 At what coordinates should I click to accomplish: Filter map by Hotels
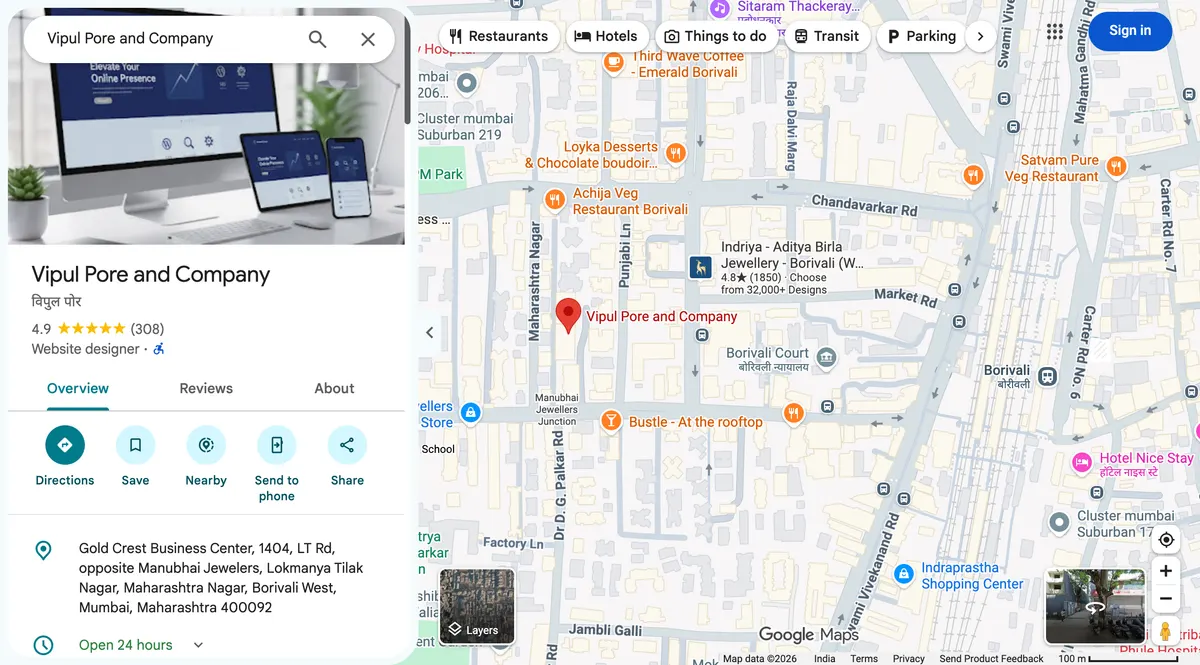coord(606,36)
